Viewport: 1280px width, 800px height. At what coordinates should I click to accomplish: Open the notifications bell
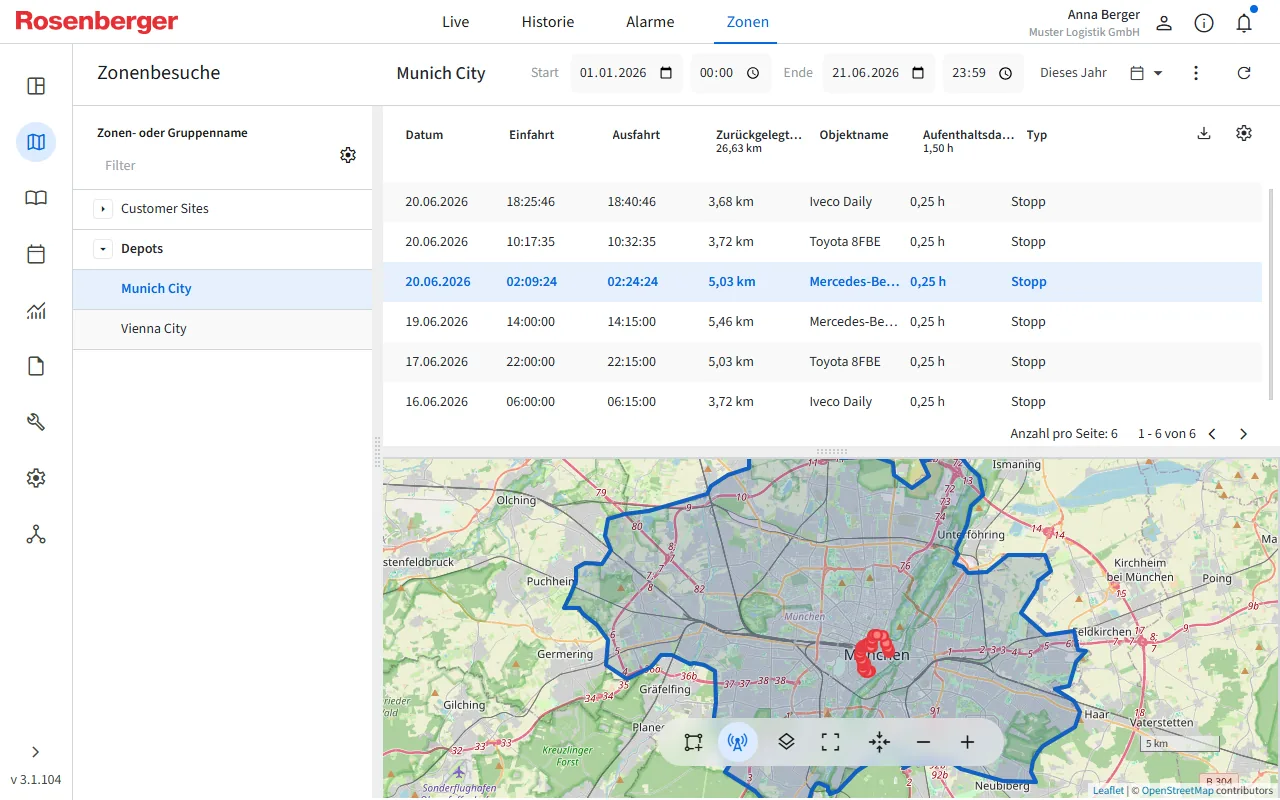tap(1244, 23)
